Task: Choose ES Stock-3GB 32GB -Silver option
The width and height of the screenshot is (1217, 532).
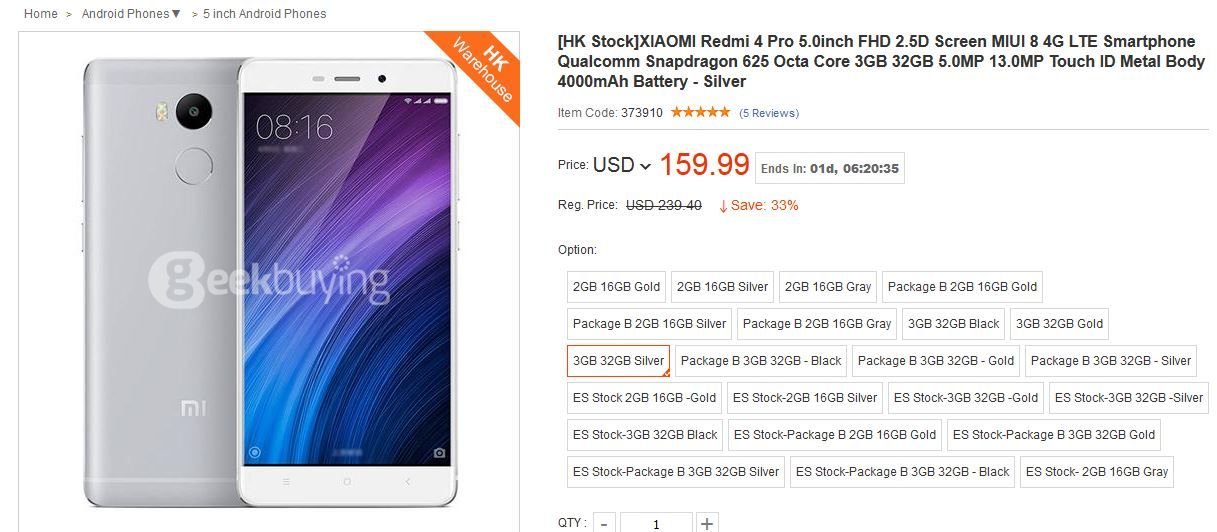Action: coord(1129,398)
